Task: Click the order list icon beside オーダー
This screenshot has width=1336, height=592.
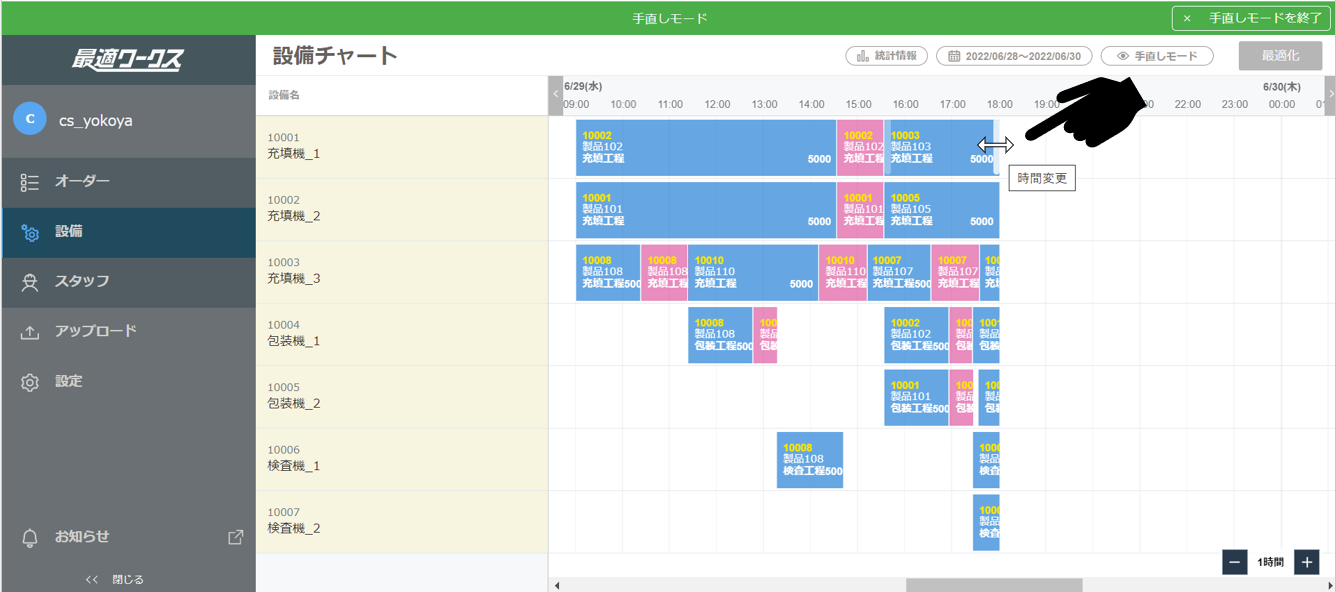Action: click(x=30, y=182)
